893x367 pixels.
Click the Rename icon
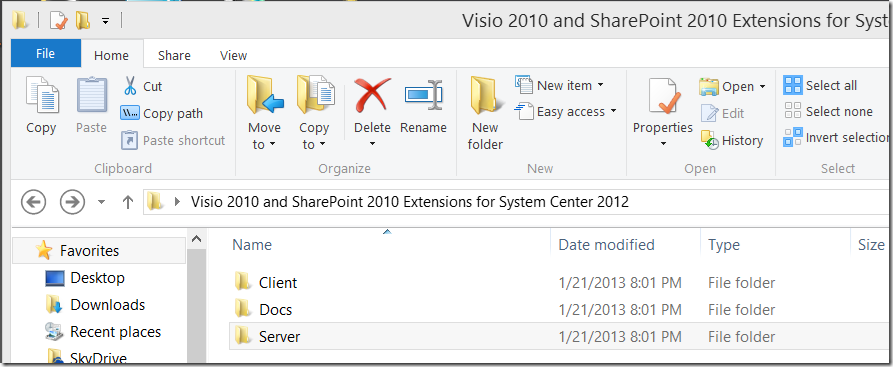pyautogui.click(x=423, y=95)
